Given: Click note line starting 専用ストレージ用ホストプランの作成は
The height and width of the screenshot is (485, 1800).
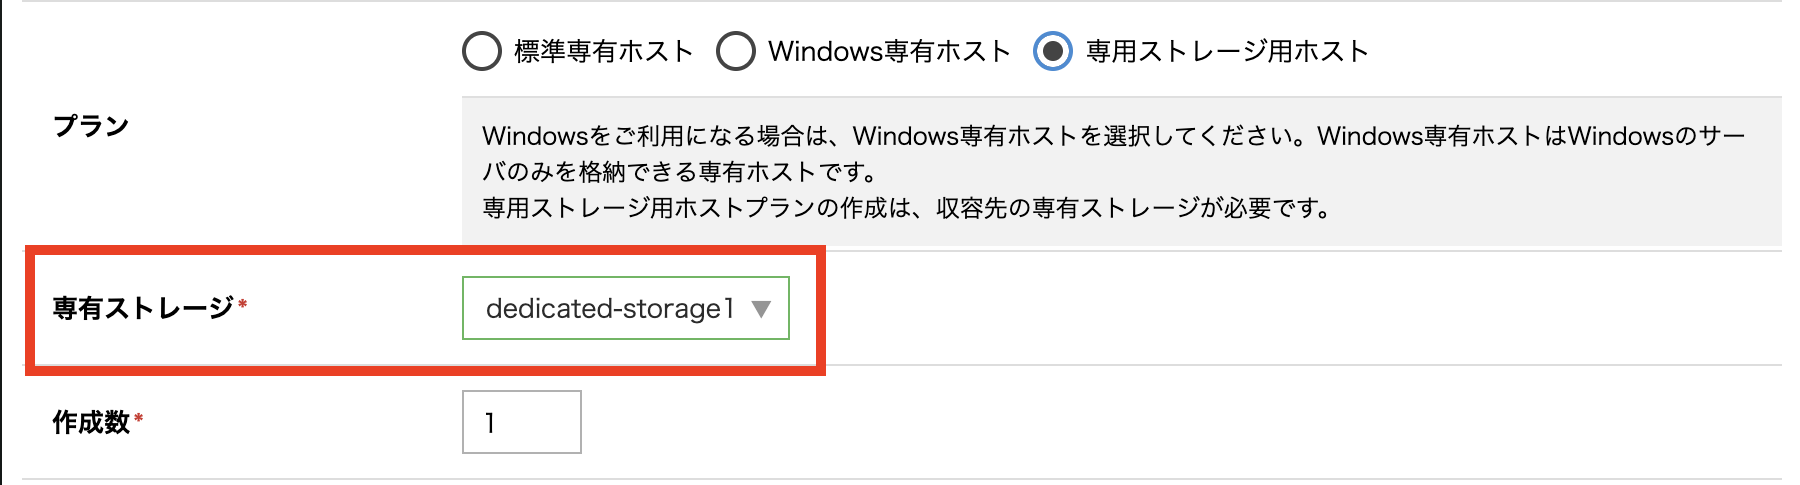Looking at the screenshot, I should coord(906,208).
